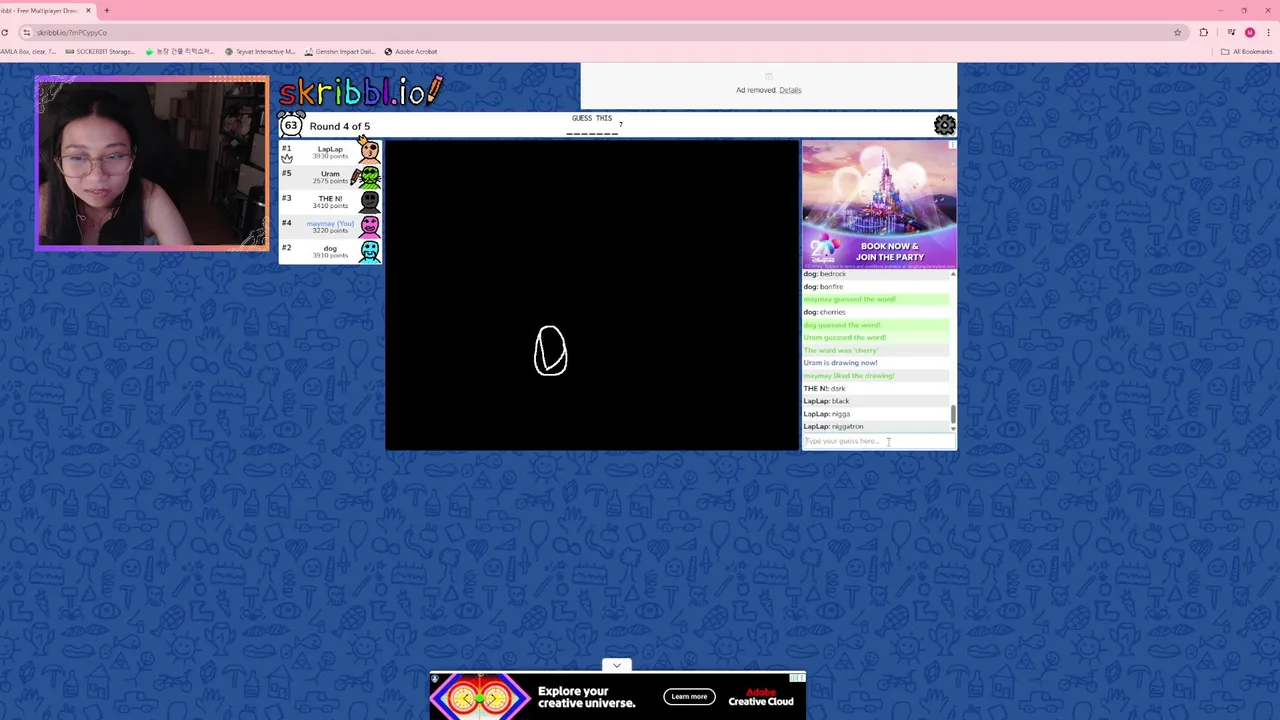This screenshot has width=1280, height=720.
Task: Click the THE N! player row name
Action: point(330,199)
